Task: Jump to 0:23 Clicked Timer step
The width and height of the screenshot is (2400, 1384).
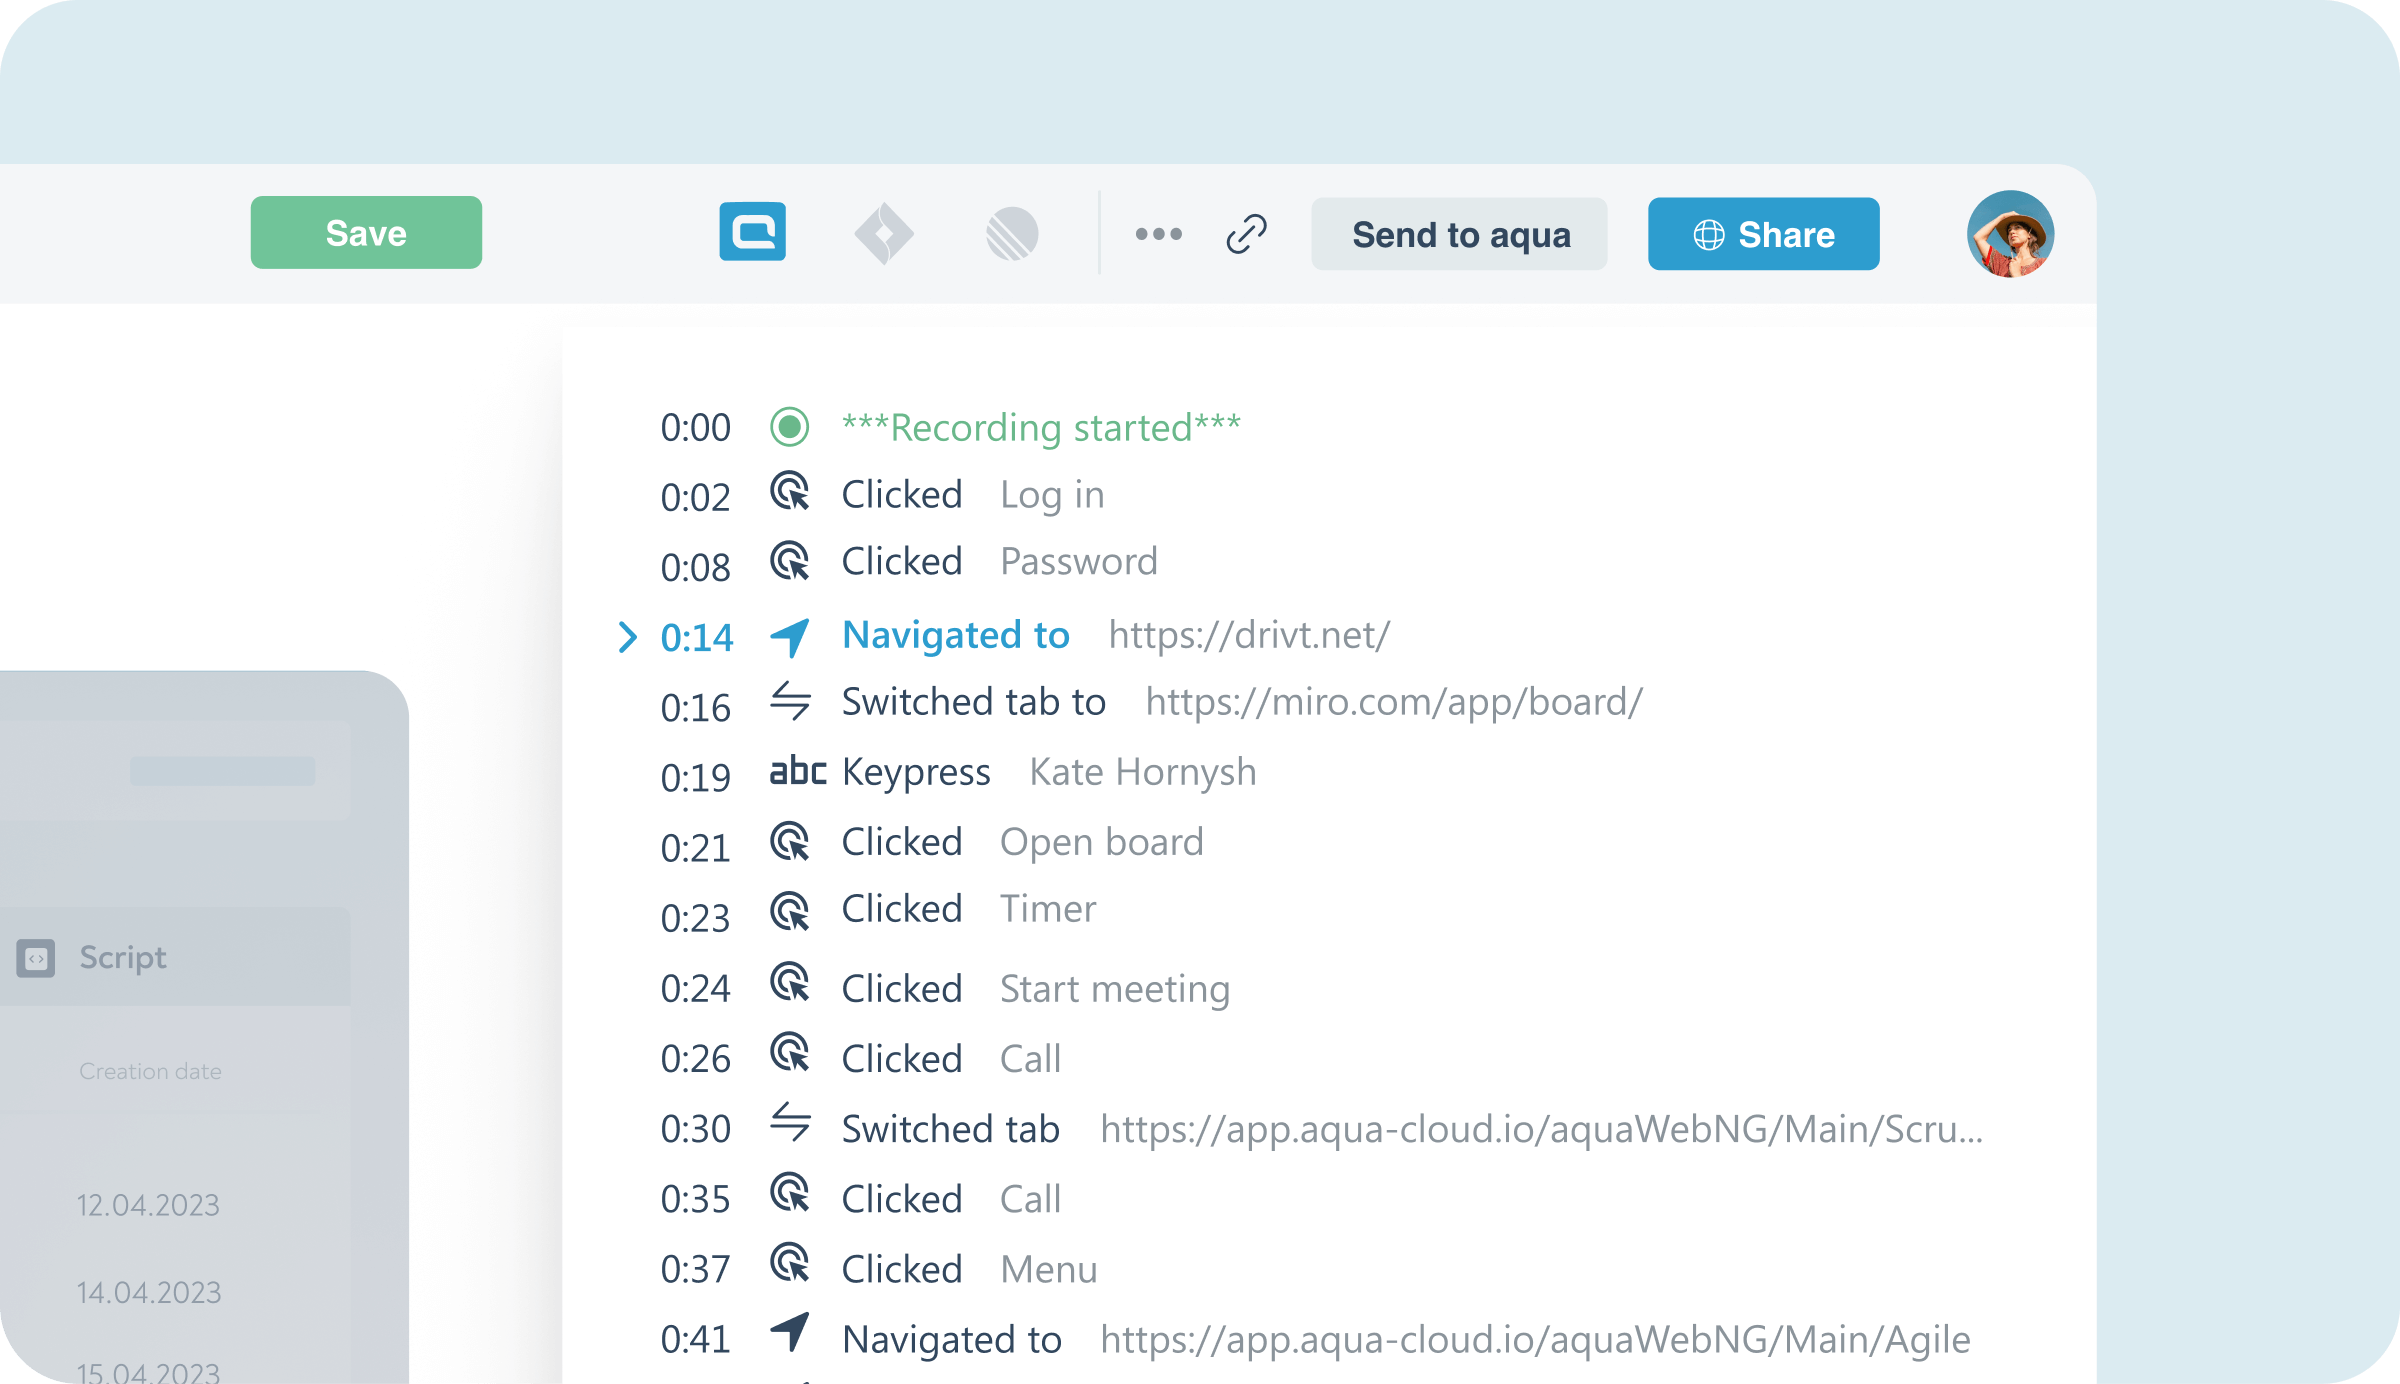Action: [x=1047, y=909]
